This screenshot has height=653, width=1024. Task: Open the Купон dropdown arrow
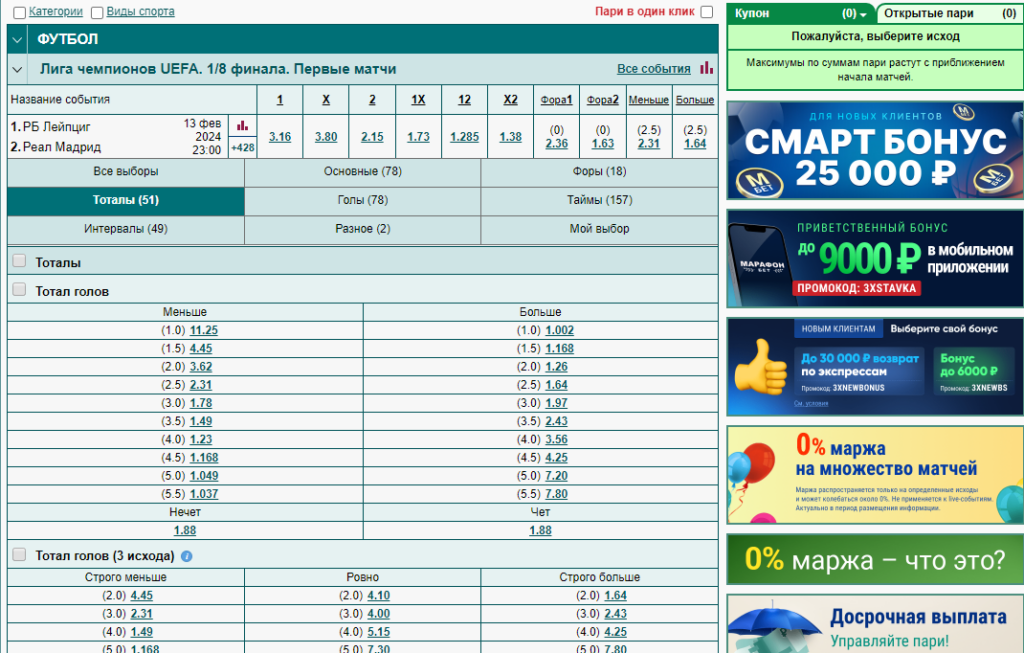[863, 14]
